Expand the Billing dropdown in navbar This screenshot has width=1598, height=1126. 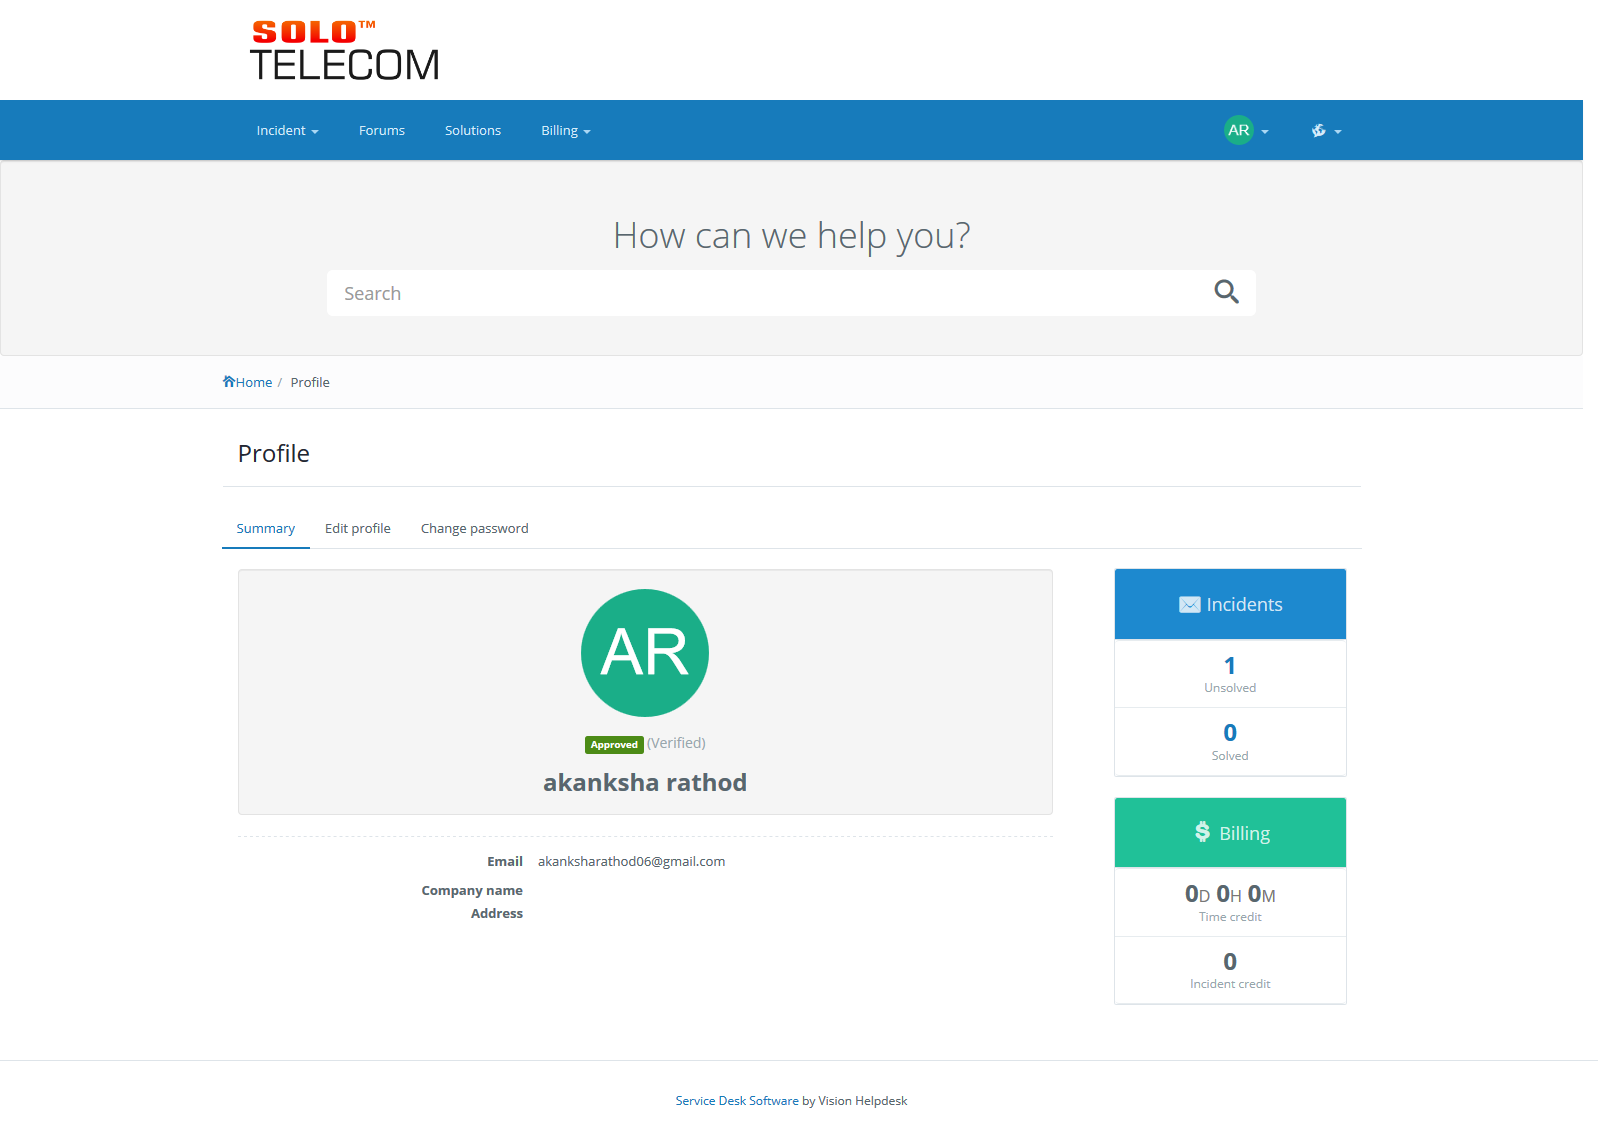pos(565,131)
